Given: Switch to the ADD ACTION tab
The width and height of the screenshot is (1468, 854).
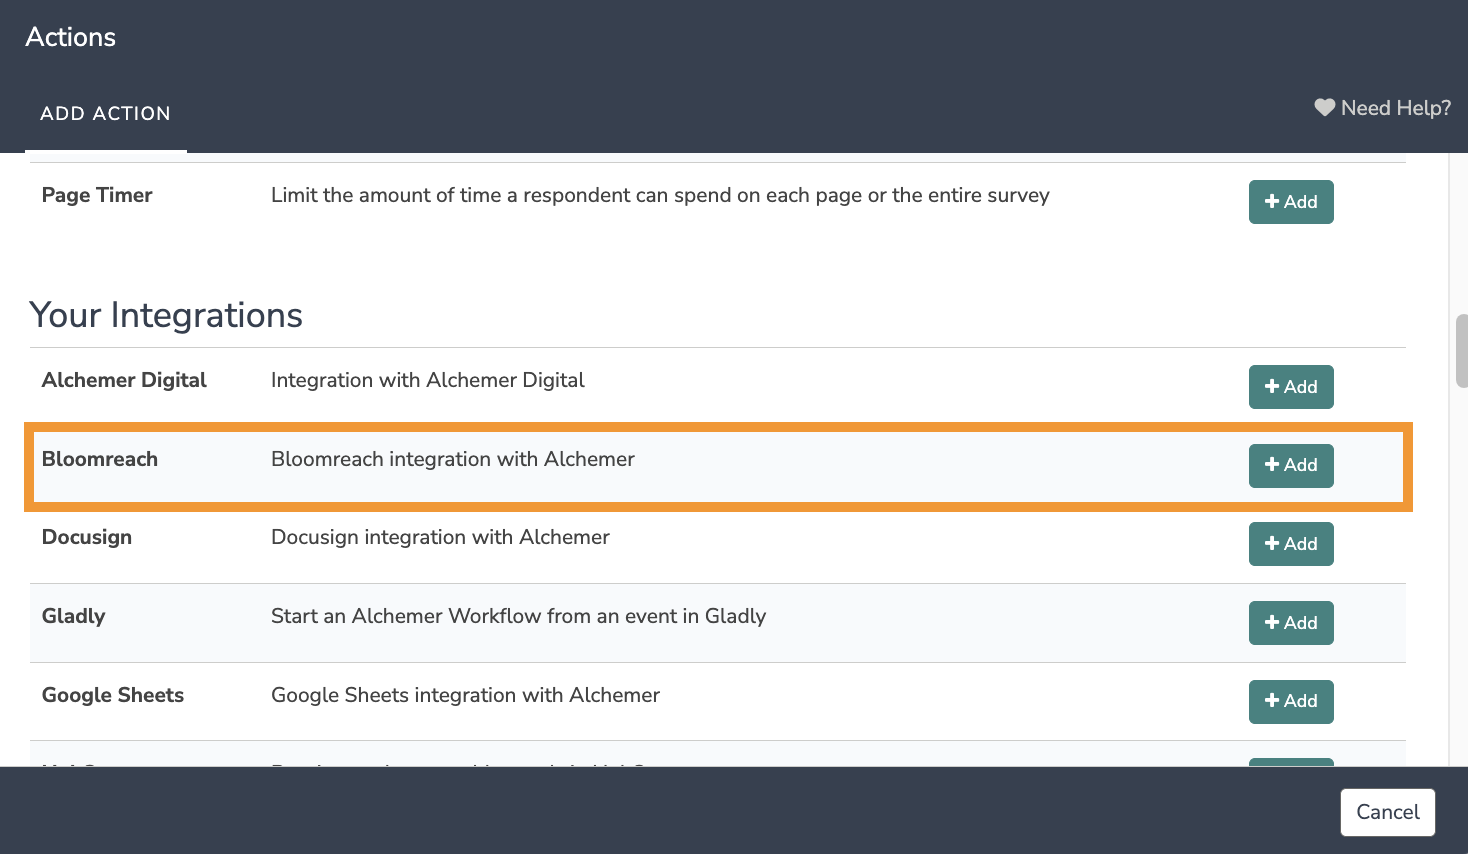Looking at the screenshot, I should click(105, 114).
